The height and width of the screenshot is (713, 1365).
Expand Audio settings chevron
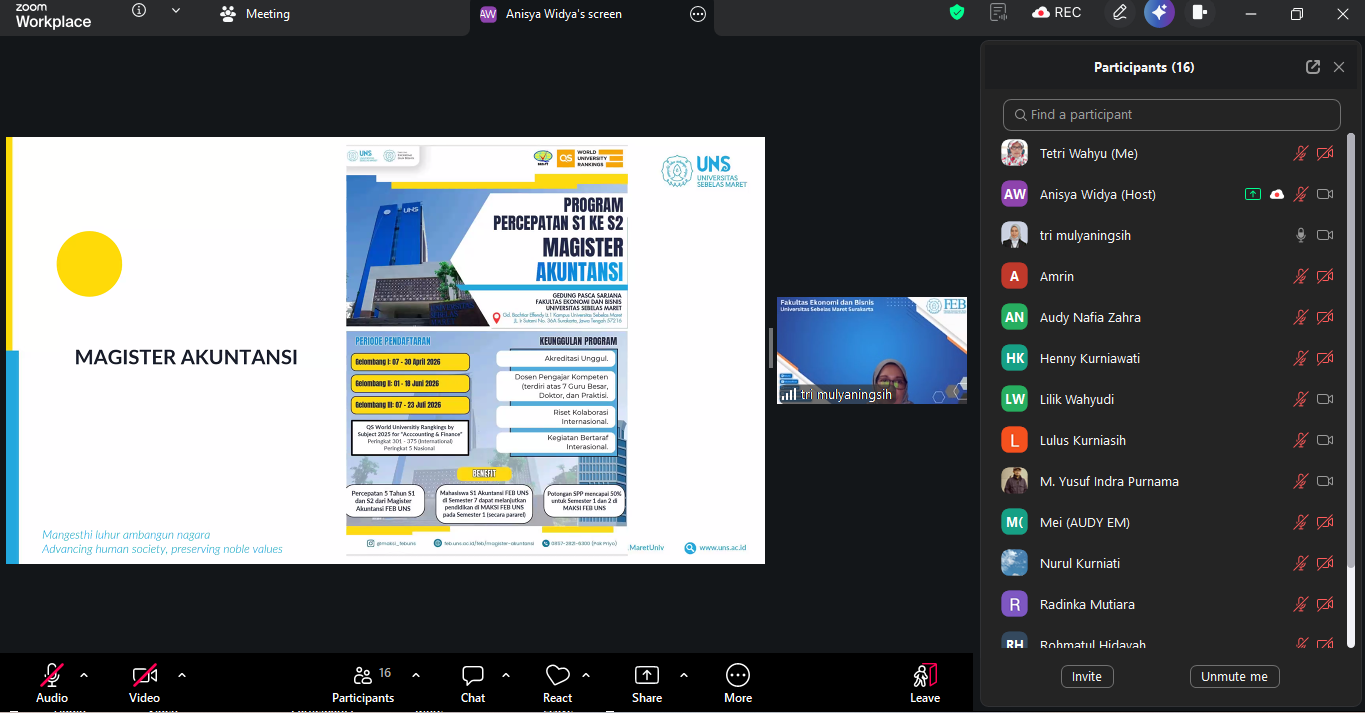[x=84, y=675]
